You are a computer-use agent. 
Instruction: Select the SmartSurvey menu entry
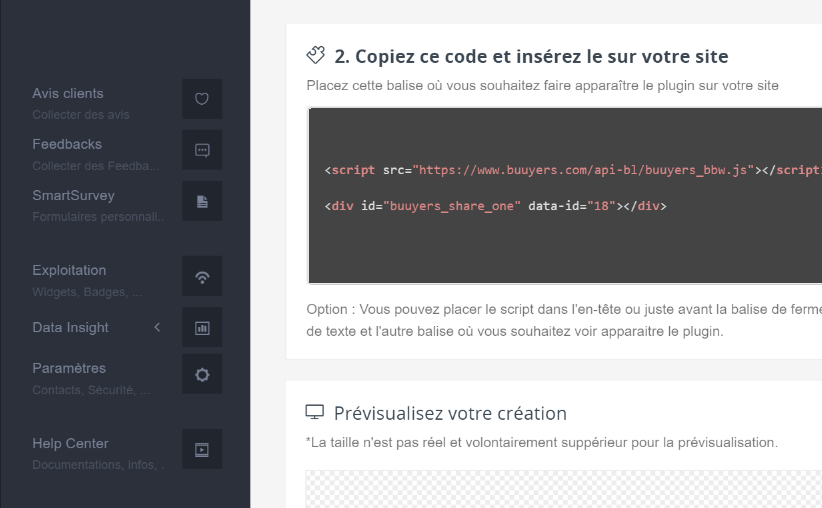pos(73,195)
